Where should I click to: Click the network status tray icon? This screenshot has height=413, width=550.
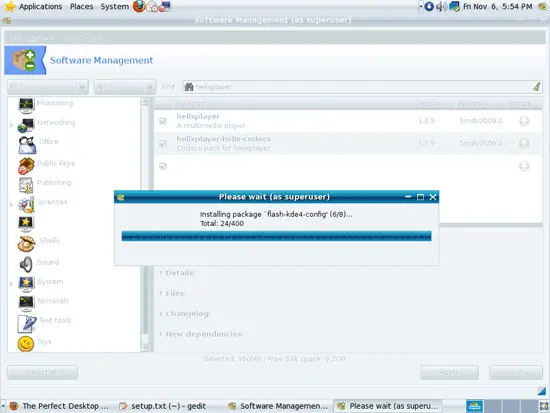pos(455,6)
